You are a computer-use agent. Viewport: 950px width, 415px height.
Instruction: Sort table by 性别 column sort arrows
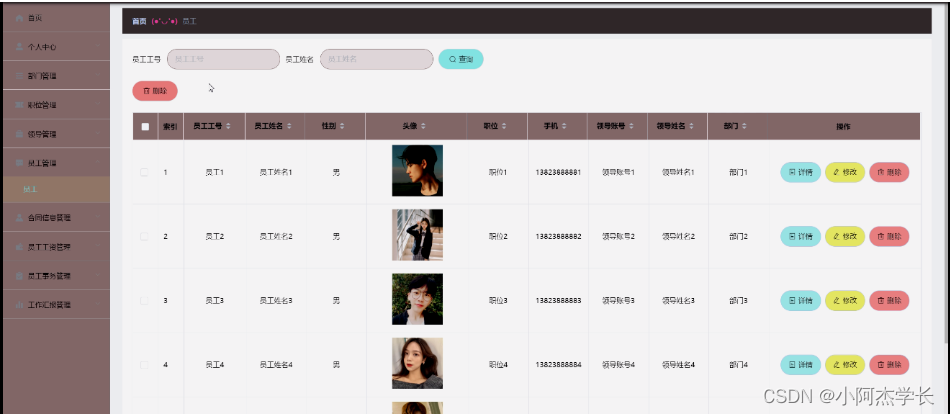342,126
